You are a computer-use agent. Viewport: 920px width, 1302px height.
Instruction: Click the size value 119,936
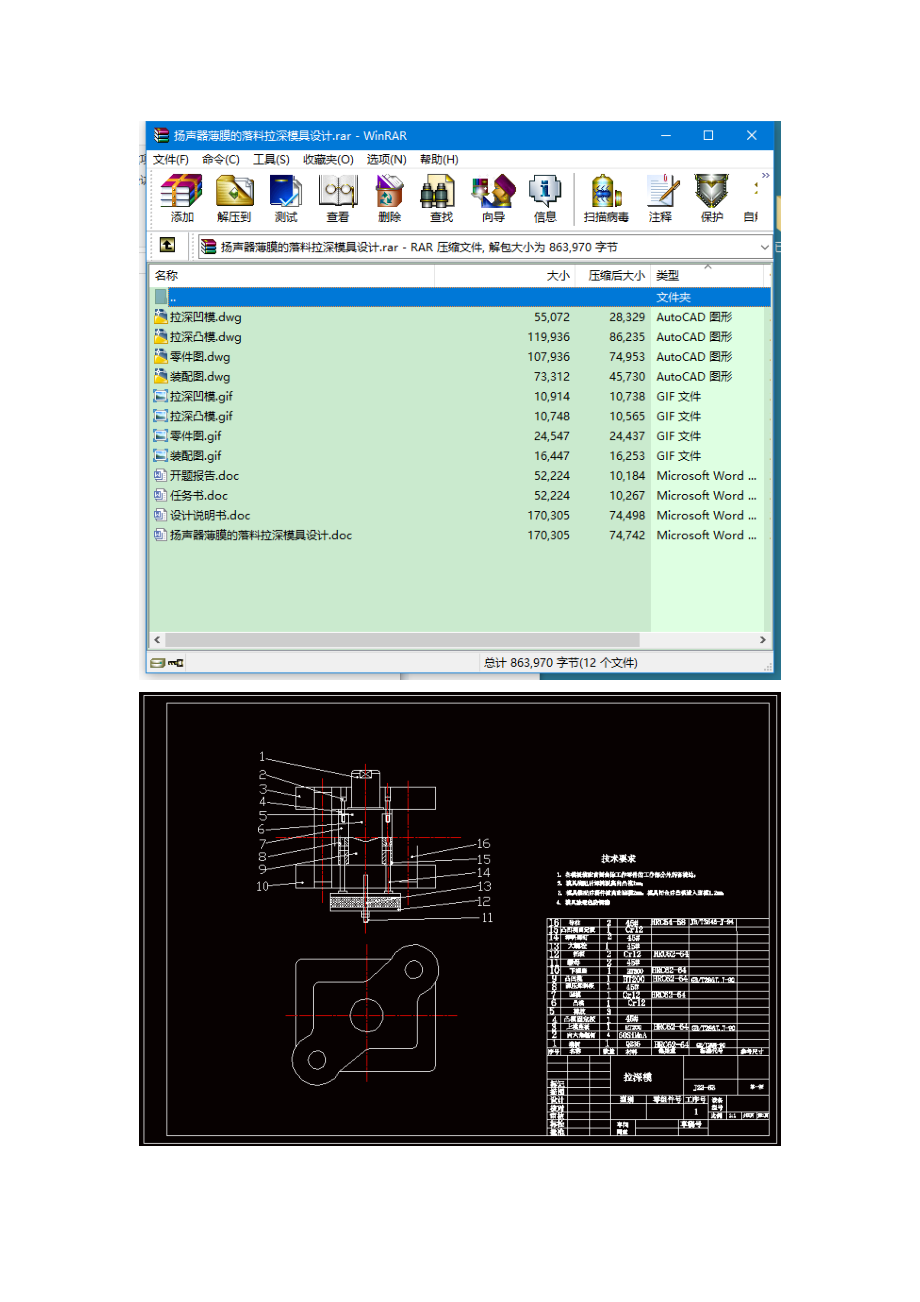(549, 337)
